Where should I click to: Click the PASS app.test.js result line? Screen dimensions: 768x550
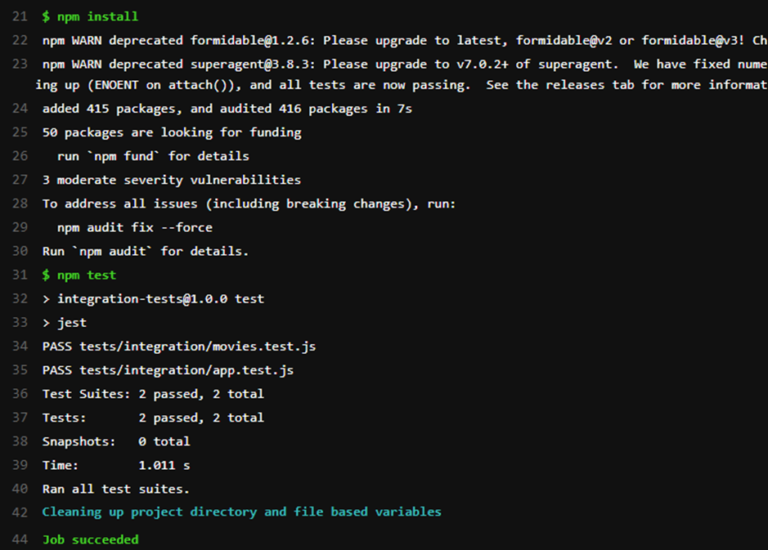tap(168, 370)
